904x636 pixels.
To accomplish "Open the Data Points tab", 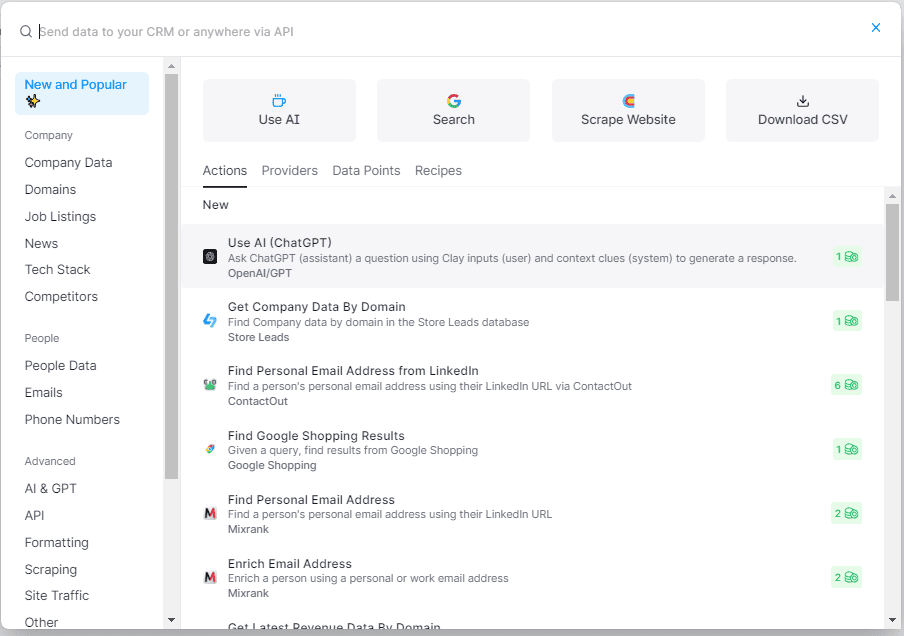I will (366, 171).
